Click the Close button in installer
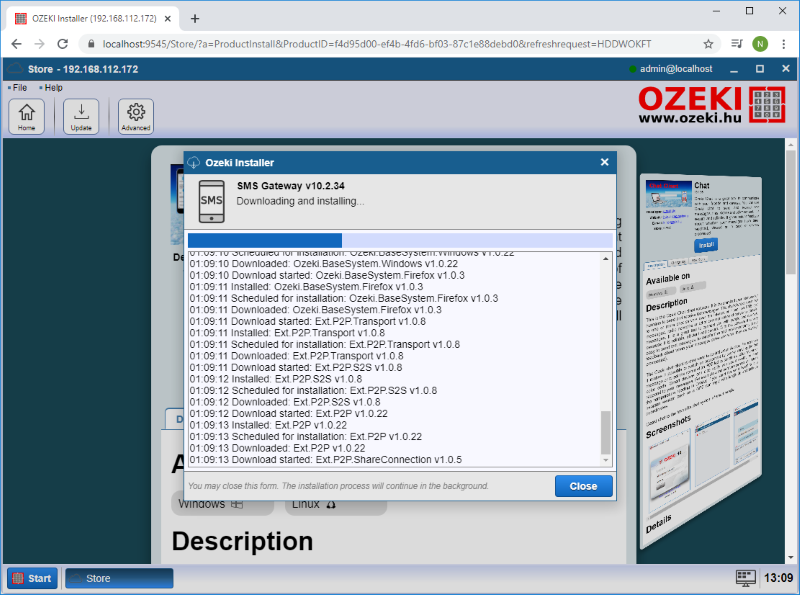This screenshot has width=800, height=595. point(583,486)
